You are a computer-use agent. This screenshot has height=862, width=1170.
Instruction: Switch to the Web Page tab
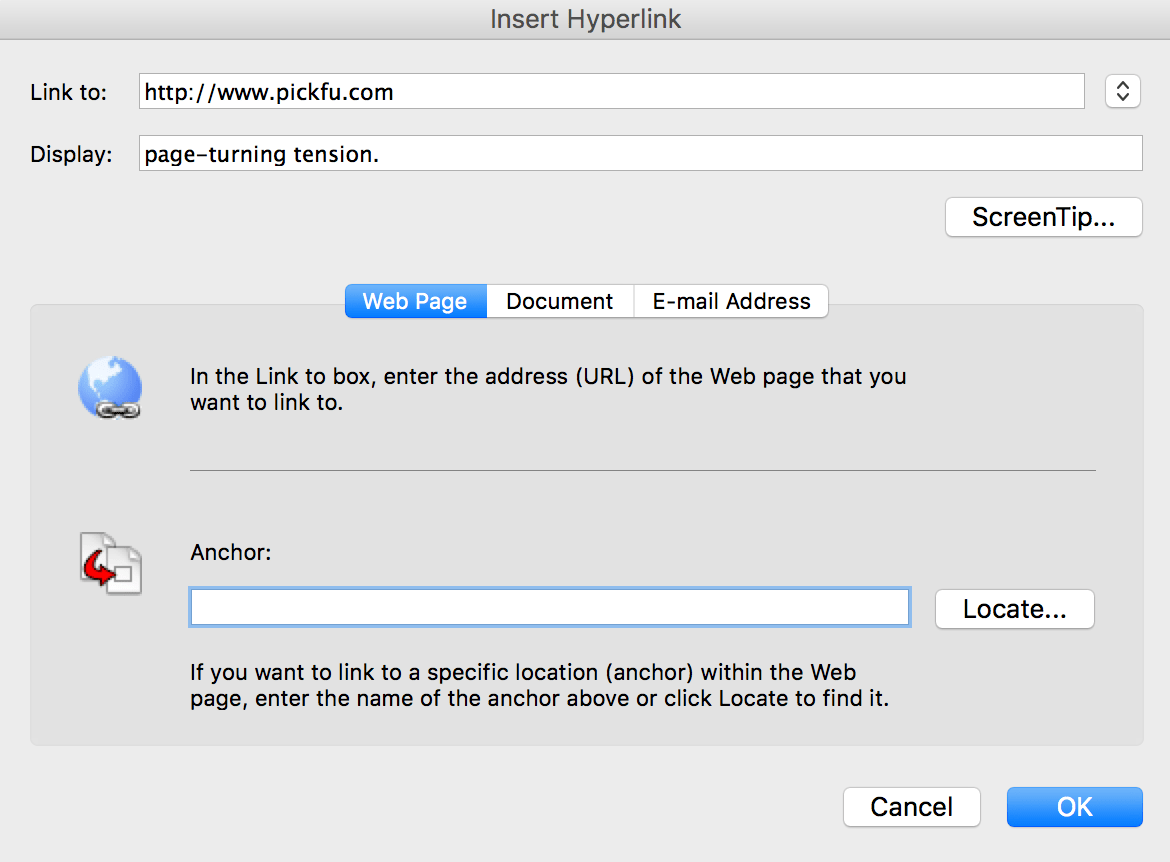tap(415, 301)
